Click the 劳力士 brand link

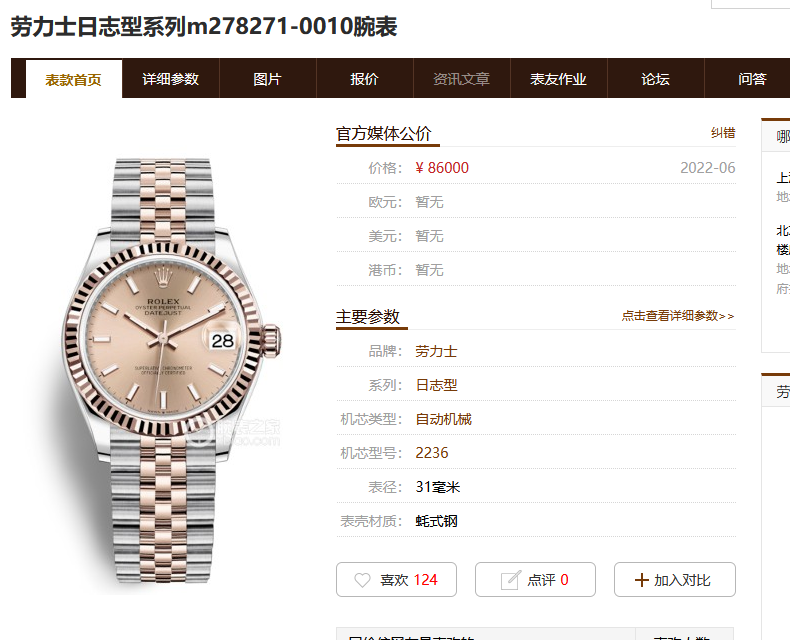pyautogui.click(x=436, y=351)
